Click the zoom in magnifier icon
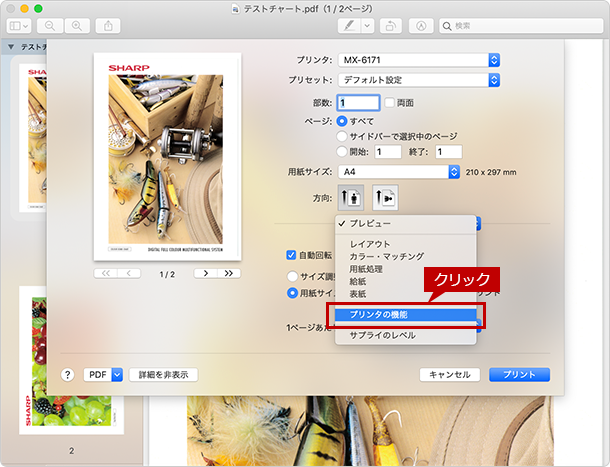610x467 pixels. click(77, 26)
